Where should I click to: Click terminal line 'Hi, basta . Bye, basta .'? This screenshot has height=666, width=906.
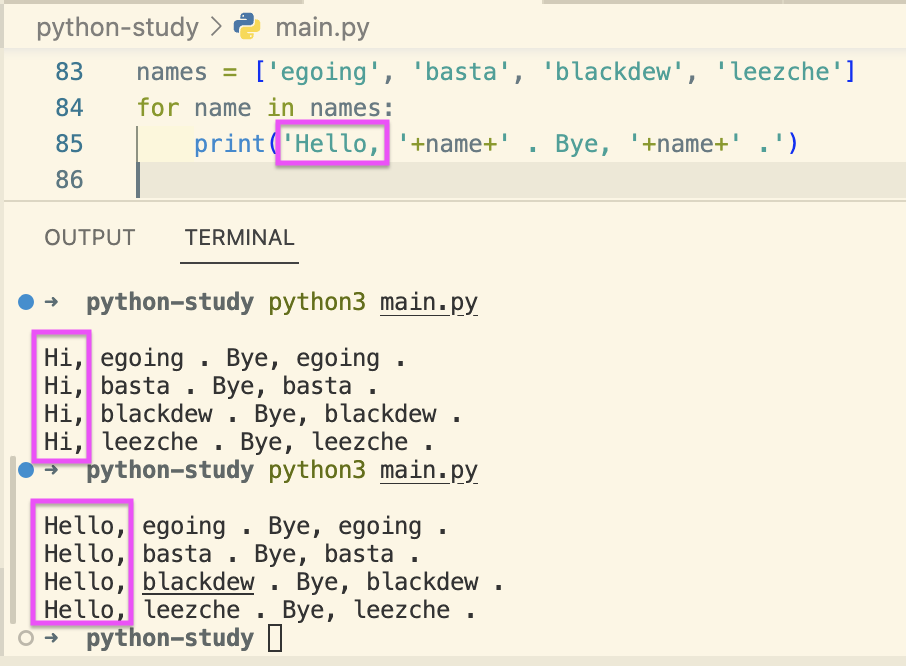point(210,386)
